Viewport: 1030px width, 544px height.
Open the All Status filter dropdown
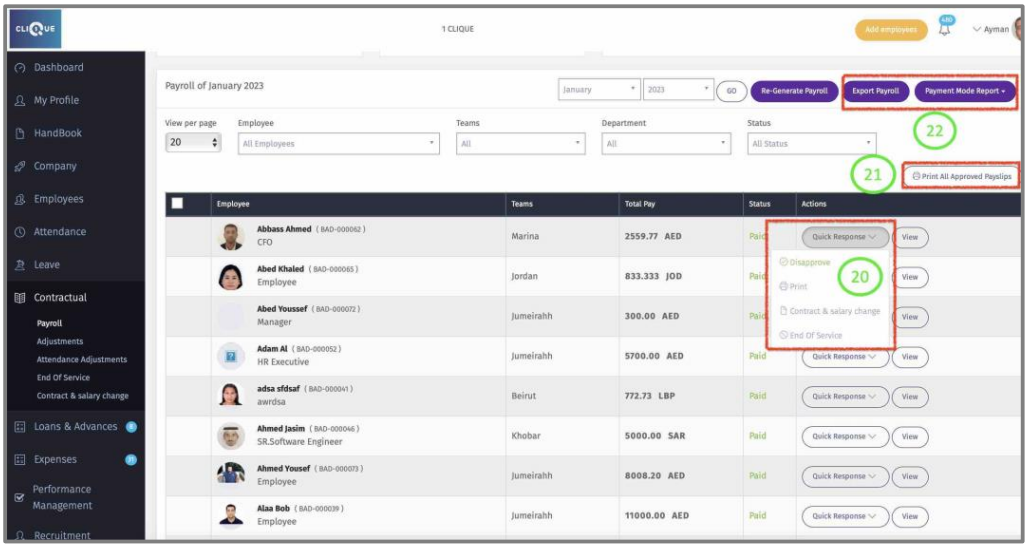pos(811,144)
